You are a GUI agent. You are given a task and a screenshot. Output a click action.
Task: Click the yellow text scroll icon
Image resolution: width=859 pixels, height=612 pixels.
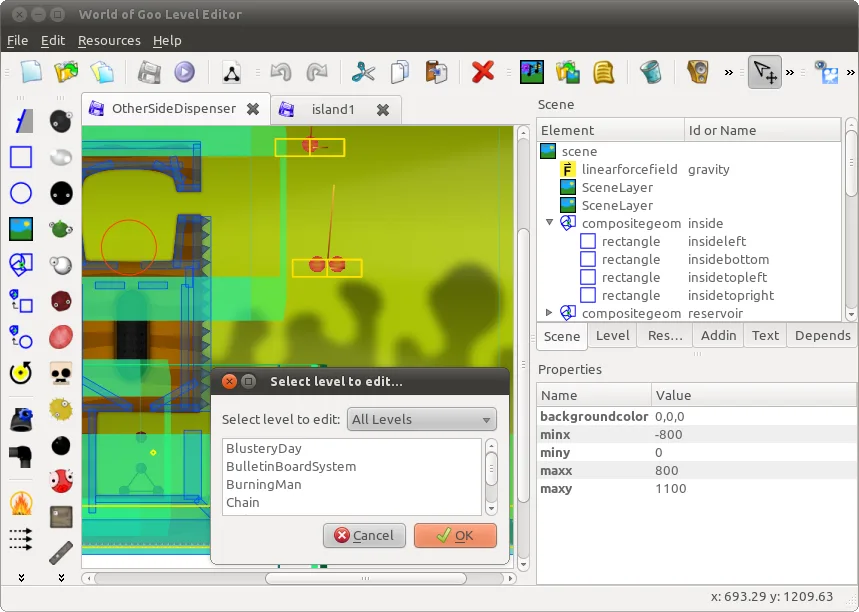pyautogui.click(x=603, y=72)
